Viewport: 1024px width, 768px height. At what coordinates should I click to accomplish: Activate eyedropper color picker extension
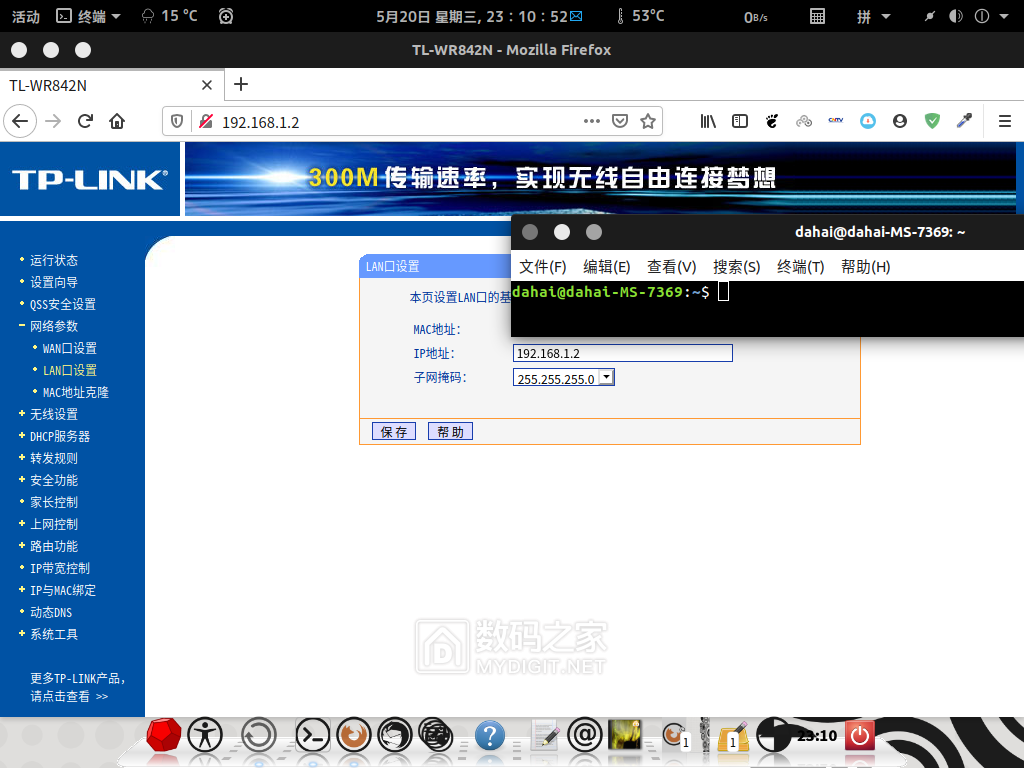[x=964, y=121]
